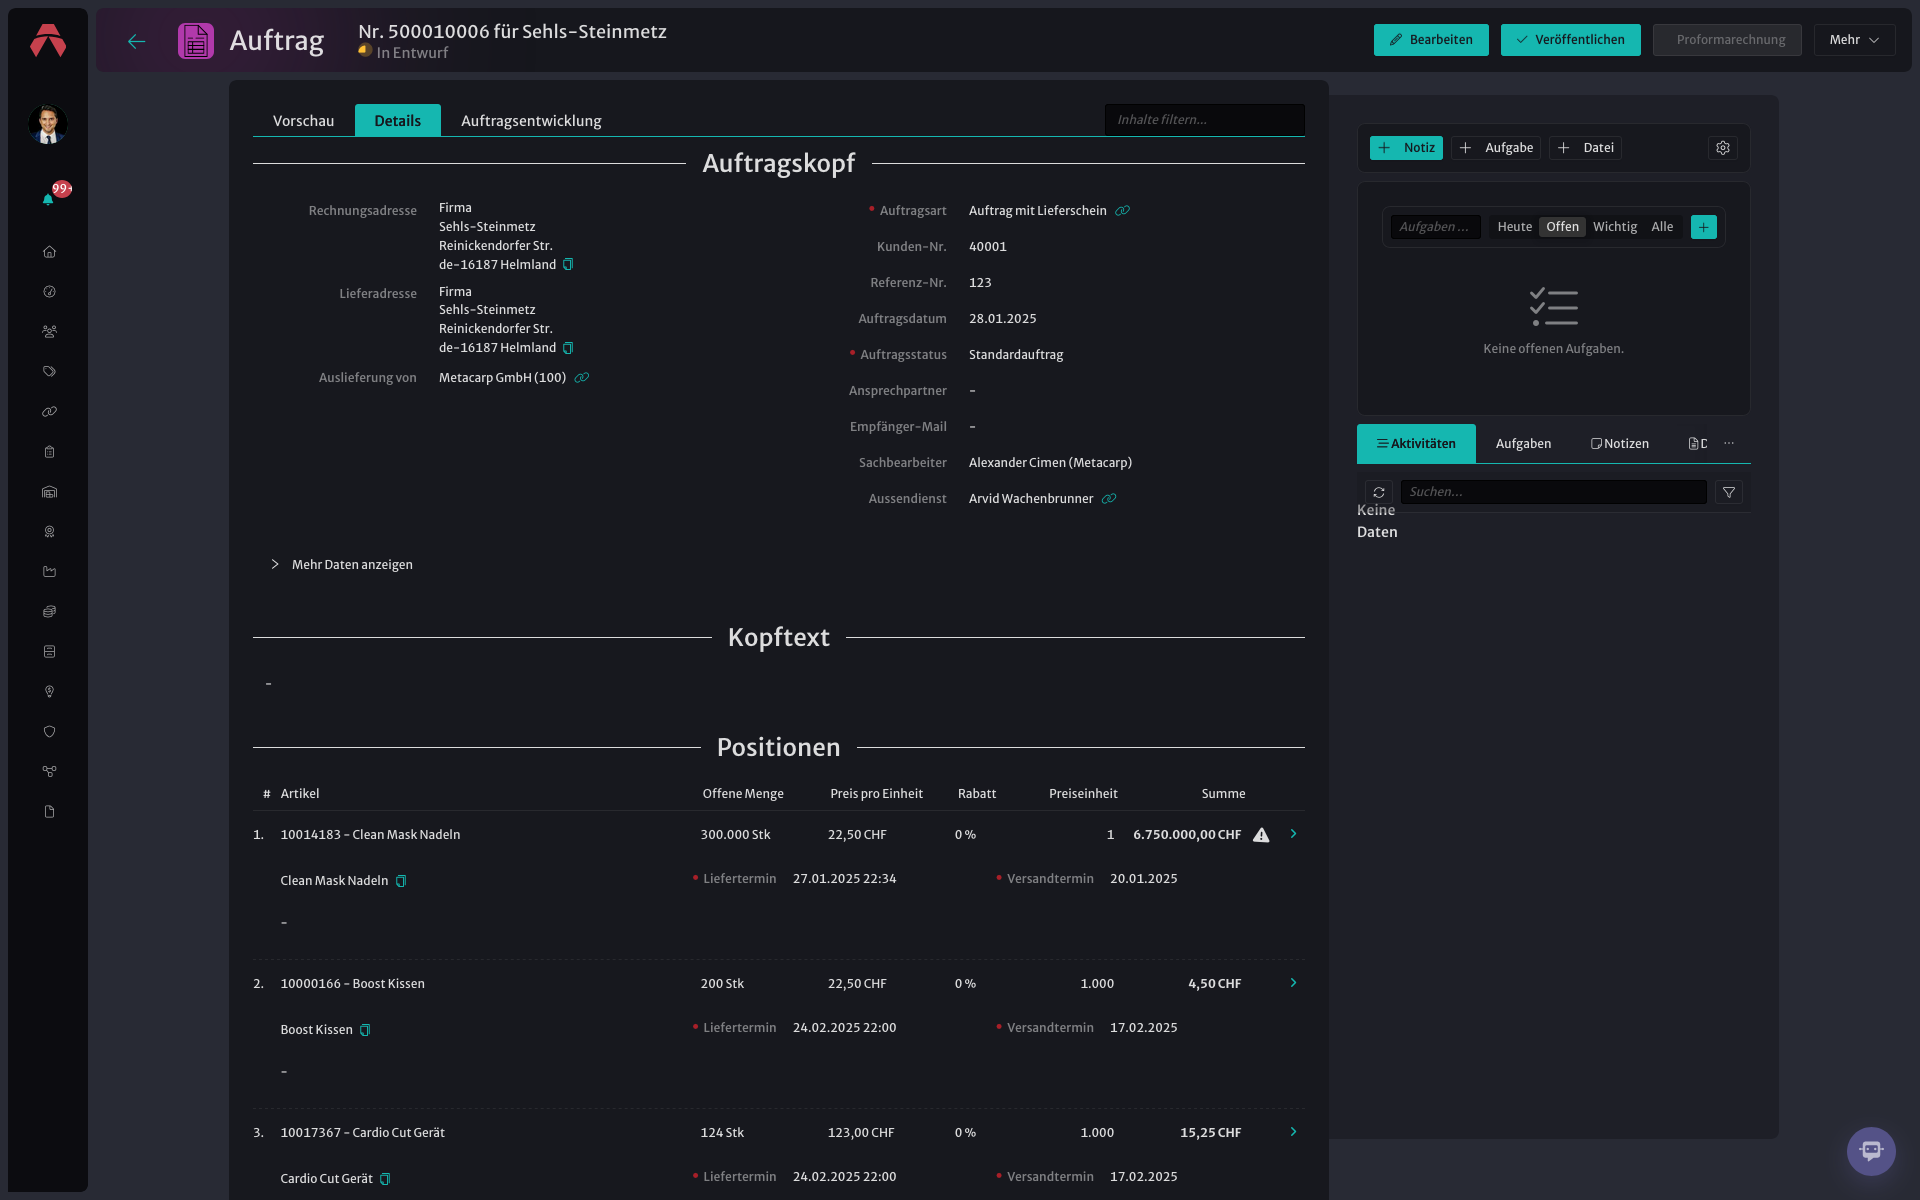Screen dimensions: 1920x1200
Task: Open the truncated document tab beside Notizen
Action: pyautogui.click(x=1697, y=443)
